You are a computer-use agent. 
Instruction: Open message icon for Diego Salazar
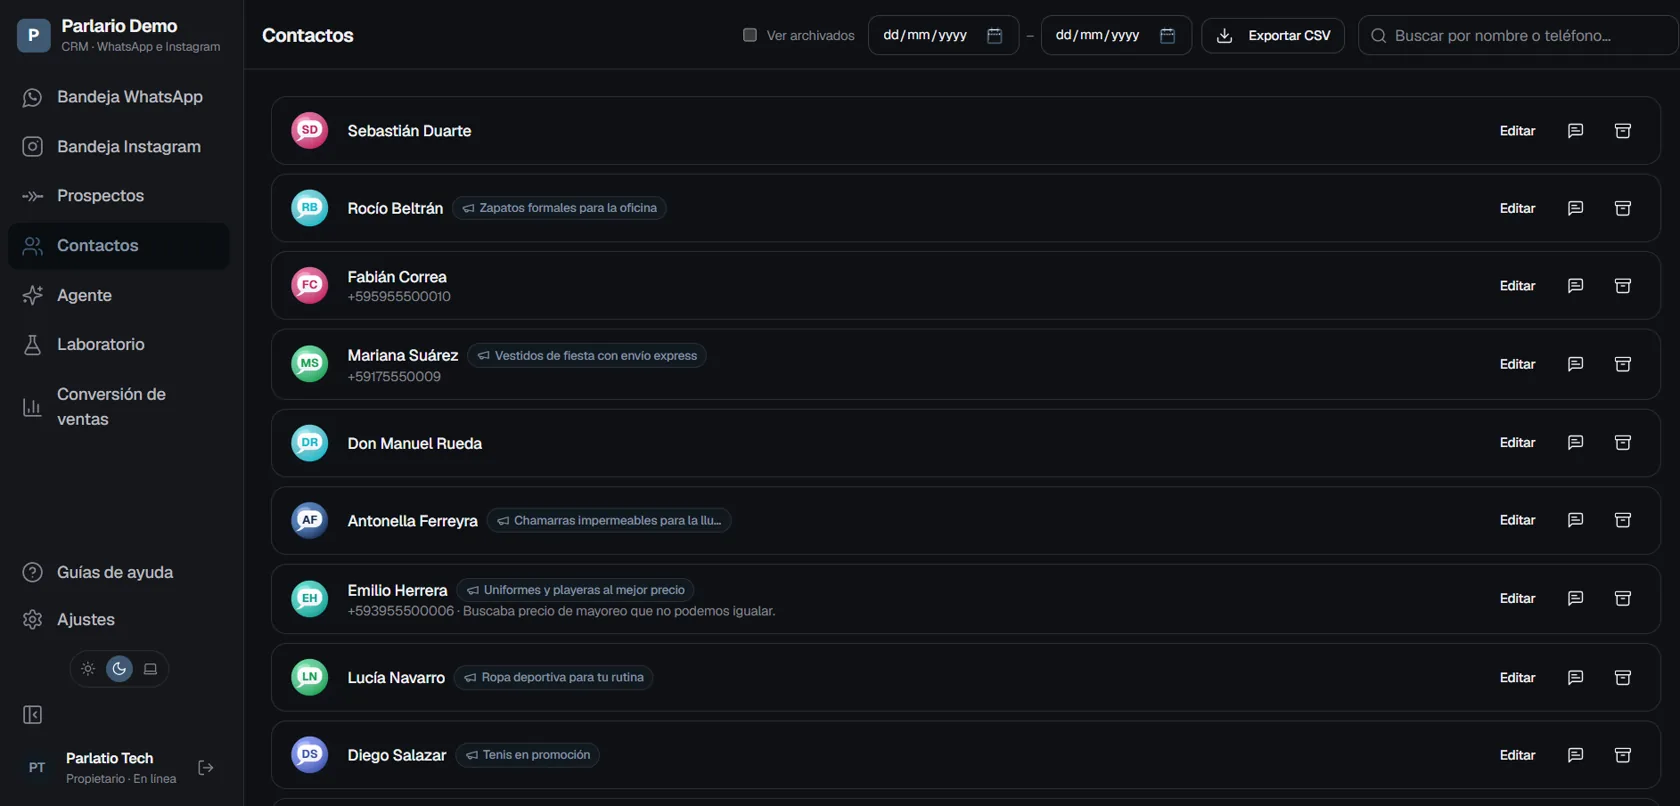[x=1575, y=755]
